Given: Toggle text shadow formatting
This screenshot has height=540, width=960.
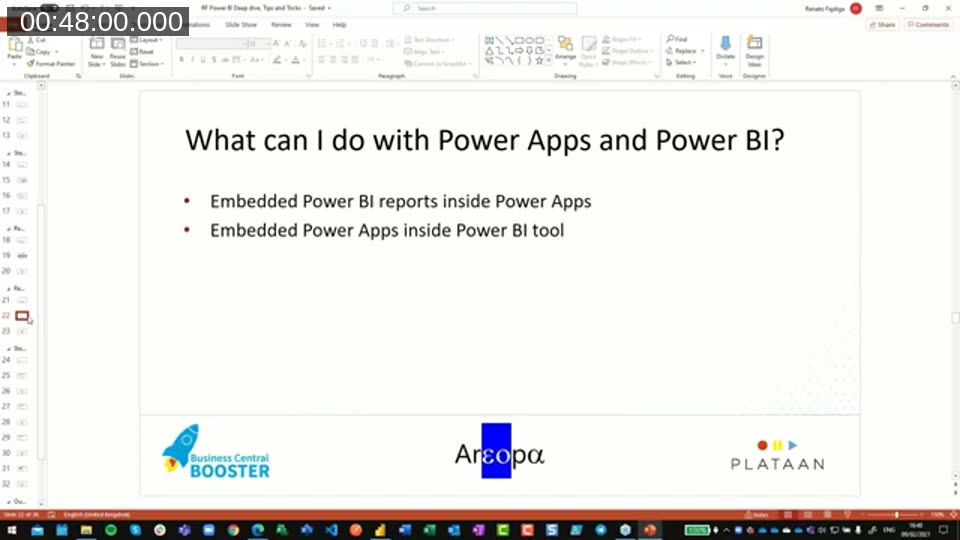Looking at the screenshot, I should point(214,60).
